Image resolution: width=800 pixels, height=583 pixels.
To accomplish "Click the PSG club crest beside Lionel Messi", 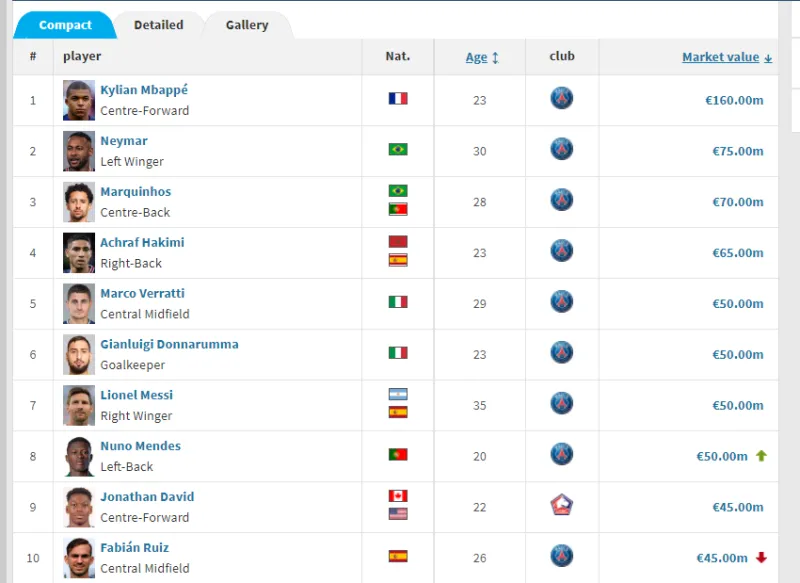I will [562, 404].
